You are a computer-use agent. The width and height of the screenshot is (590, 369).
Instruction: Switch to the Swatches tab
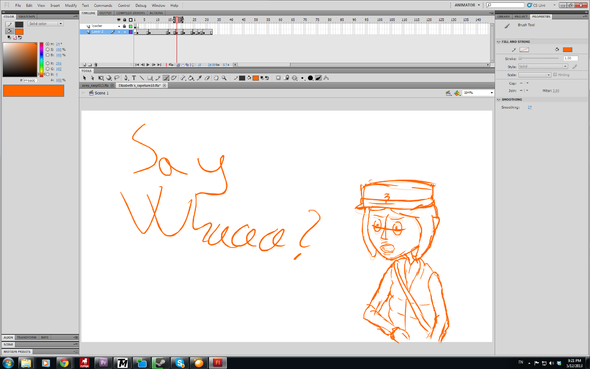(27, 17)
